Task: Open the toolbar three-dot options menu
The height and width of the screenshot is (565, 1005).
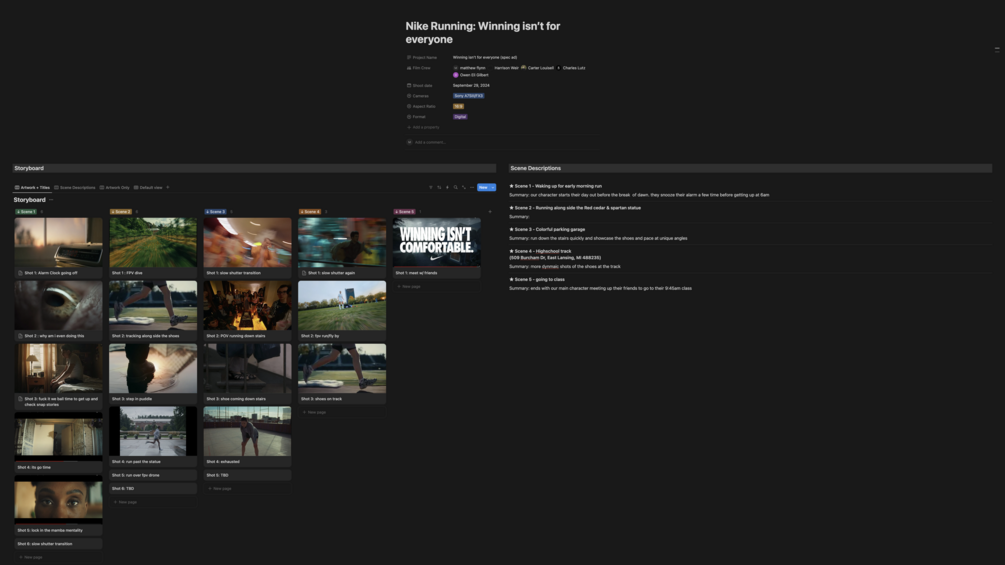Action: 472,188
